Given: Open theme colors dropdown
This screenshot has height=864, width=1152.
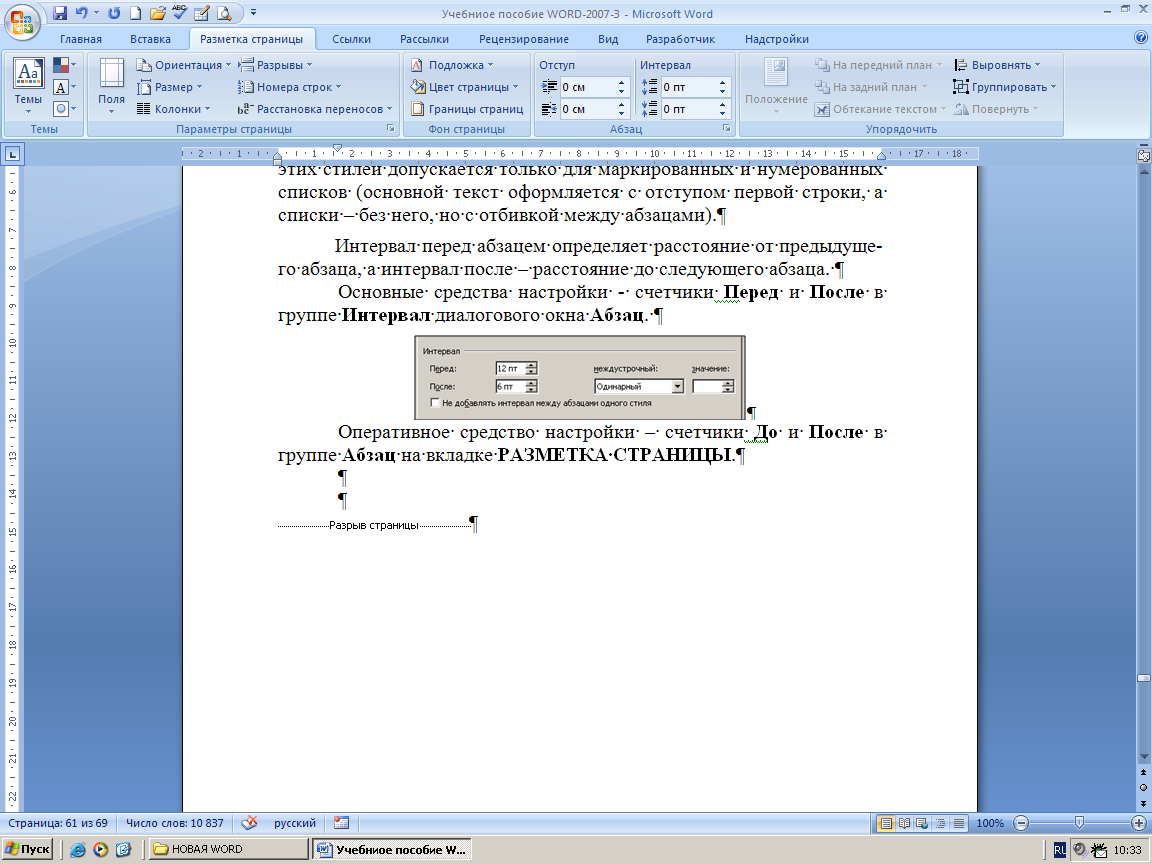Looking at the screenshot, I should tap(64, 65).
